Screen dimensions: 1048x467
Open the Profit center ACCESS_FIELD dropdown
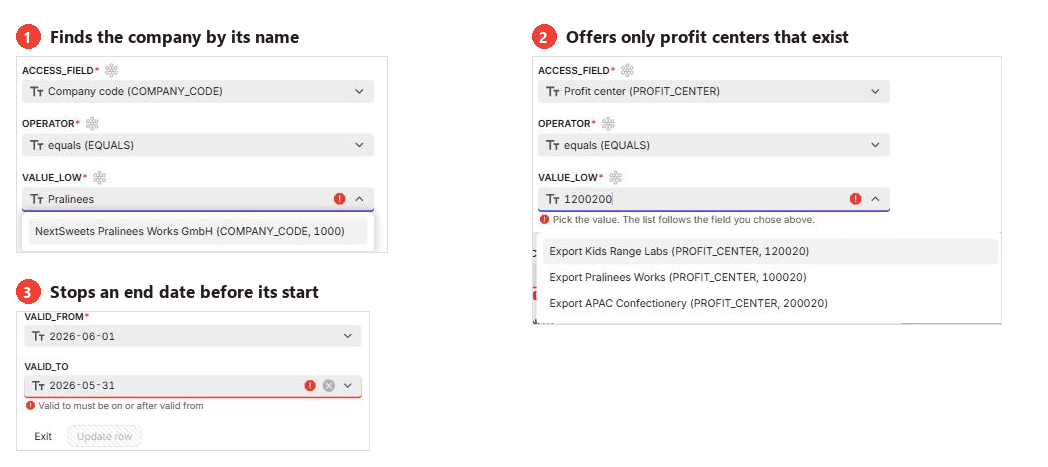(714, 92)
